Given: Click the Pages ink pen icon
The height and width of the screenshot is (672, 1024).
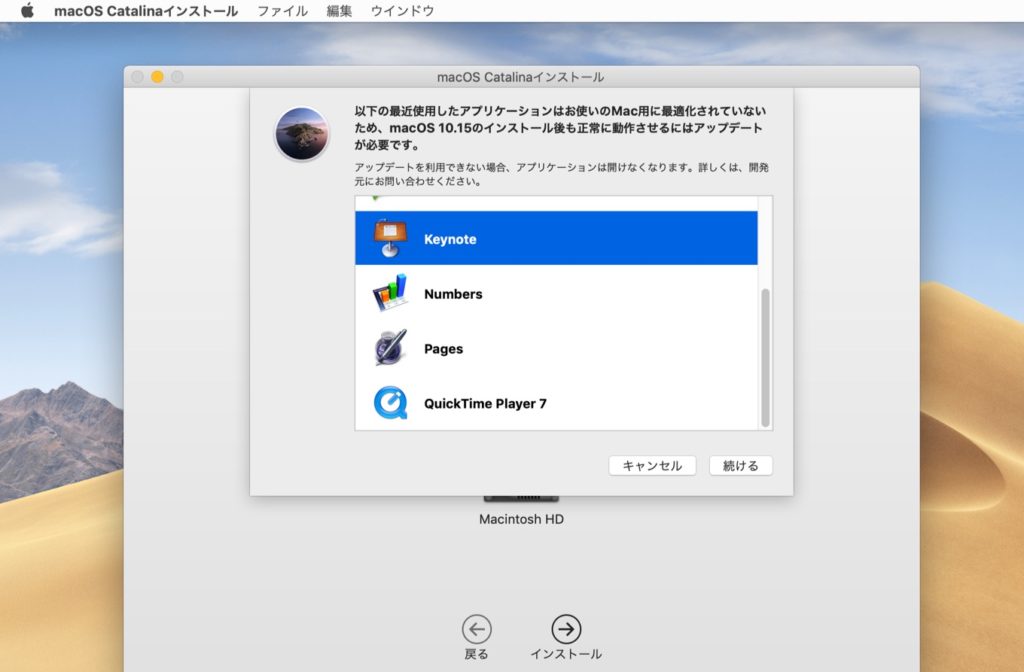Looking at the screenshot, I should coord(390,348).
